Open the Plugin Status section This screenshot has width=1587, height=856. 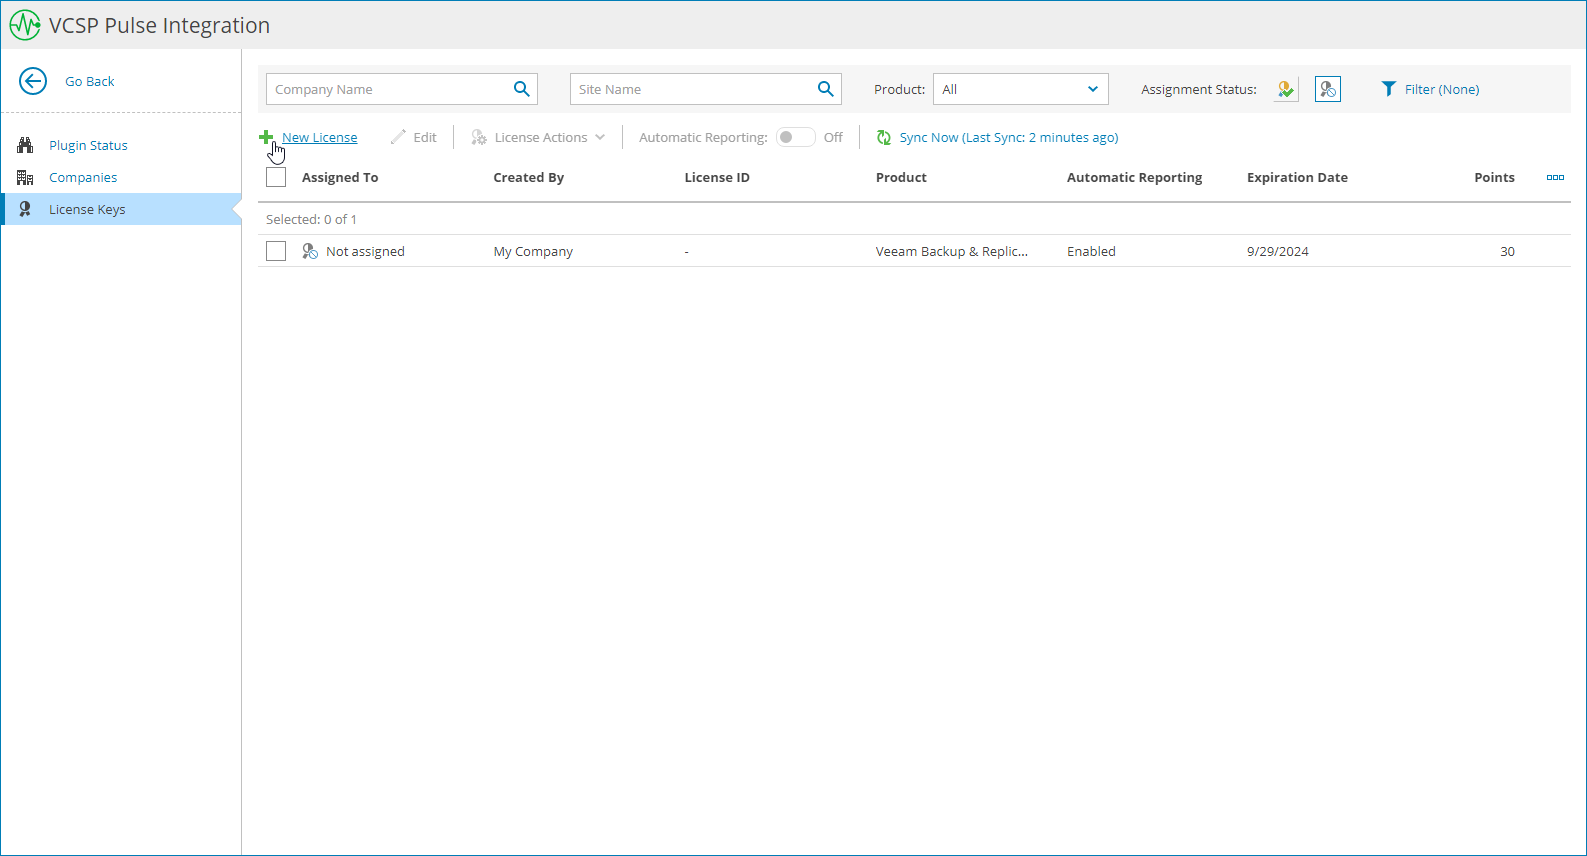pyautogui.click(x=88, y=145)
